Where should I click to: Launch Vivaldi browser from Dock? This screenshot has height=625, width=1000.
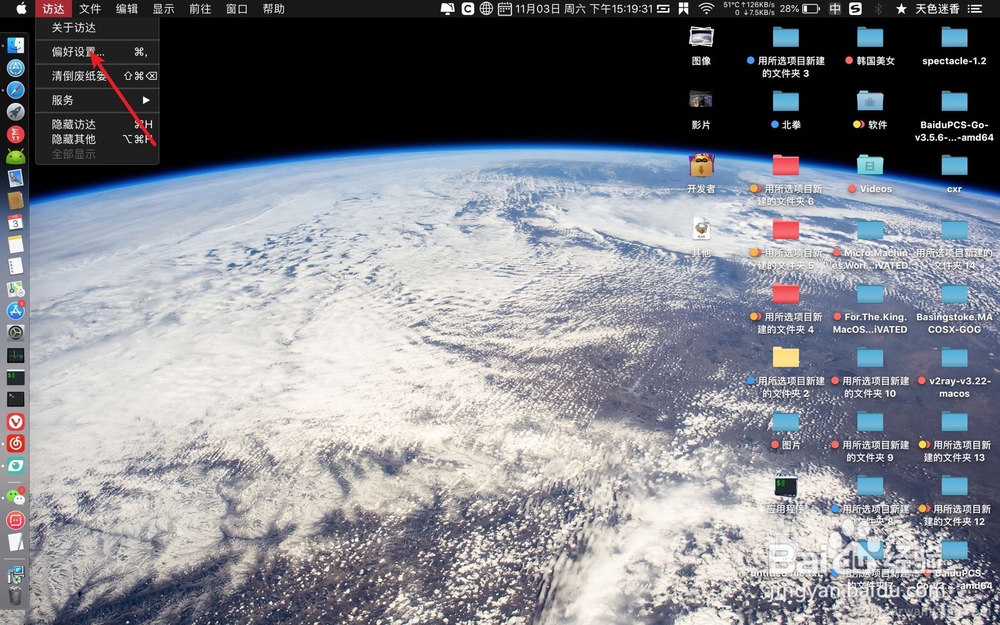point(15,422)
